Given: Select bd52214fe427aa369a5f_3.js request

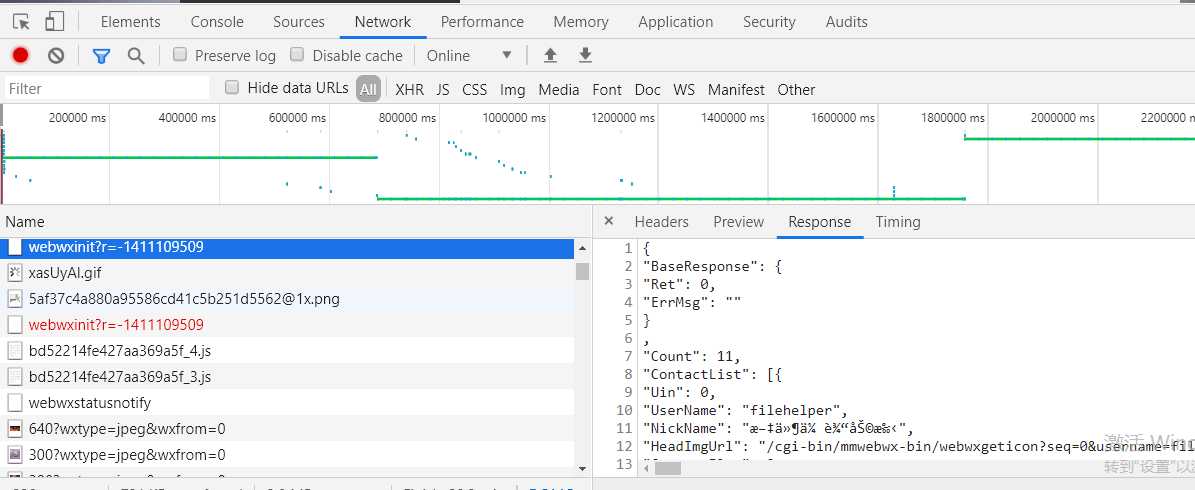Looking at the screenshot, I should 287,376.
